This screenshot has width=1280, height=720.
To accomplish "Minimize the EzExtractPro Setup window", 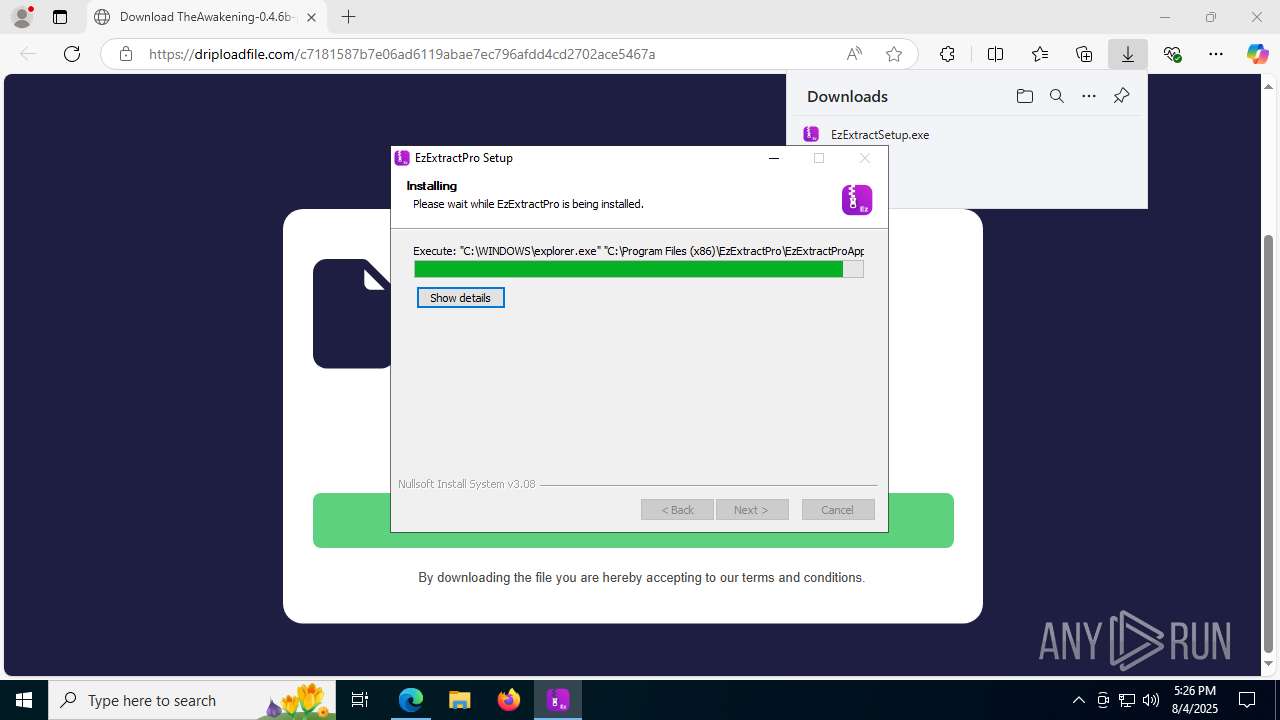I will (774, 158).
